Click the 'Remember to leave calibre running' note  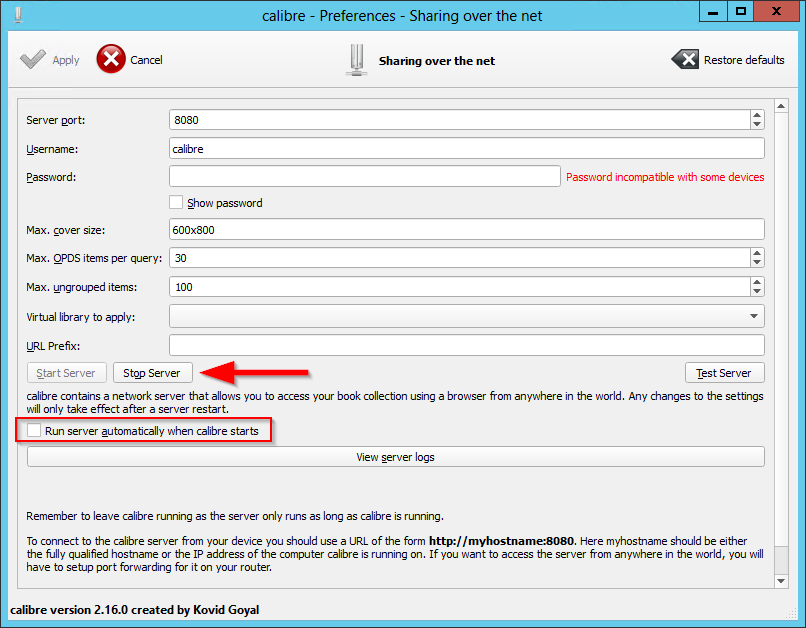[235, 516]
